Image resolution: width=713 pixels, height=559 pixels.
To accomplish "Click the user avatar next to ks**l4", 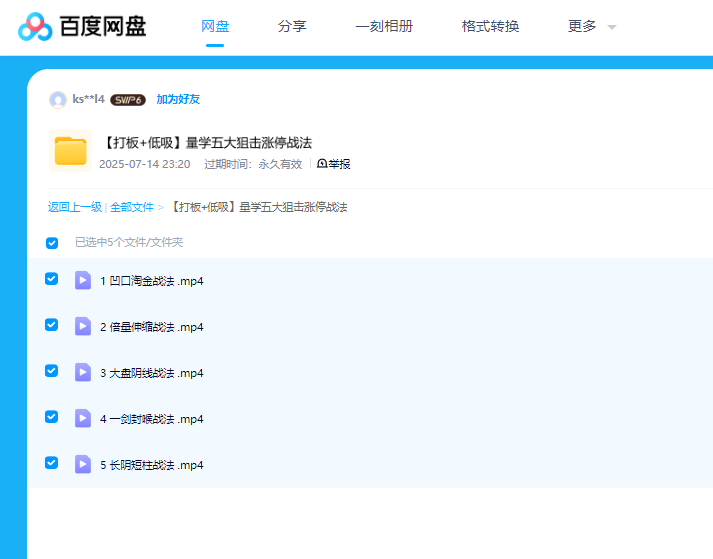I will click(58, 100).
